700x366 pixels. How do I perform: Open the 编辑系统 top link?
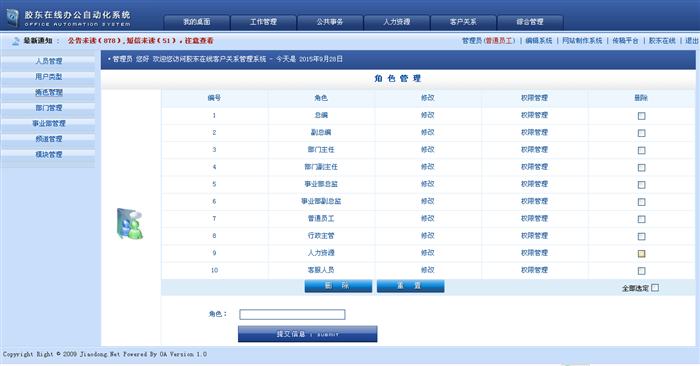[538, 41]
